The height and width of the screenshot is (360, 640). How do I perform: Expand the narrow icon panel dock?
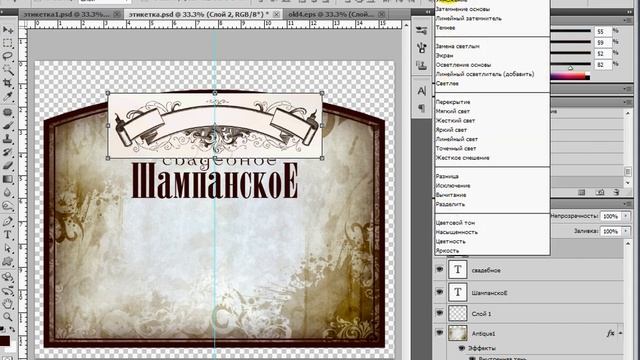coord(428,12)
